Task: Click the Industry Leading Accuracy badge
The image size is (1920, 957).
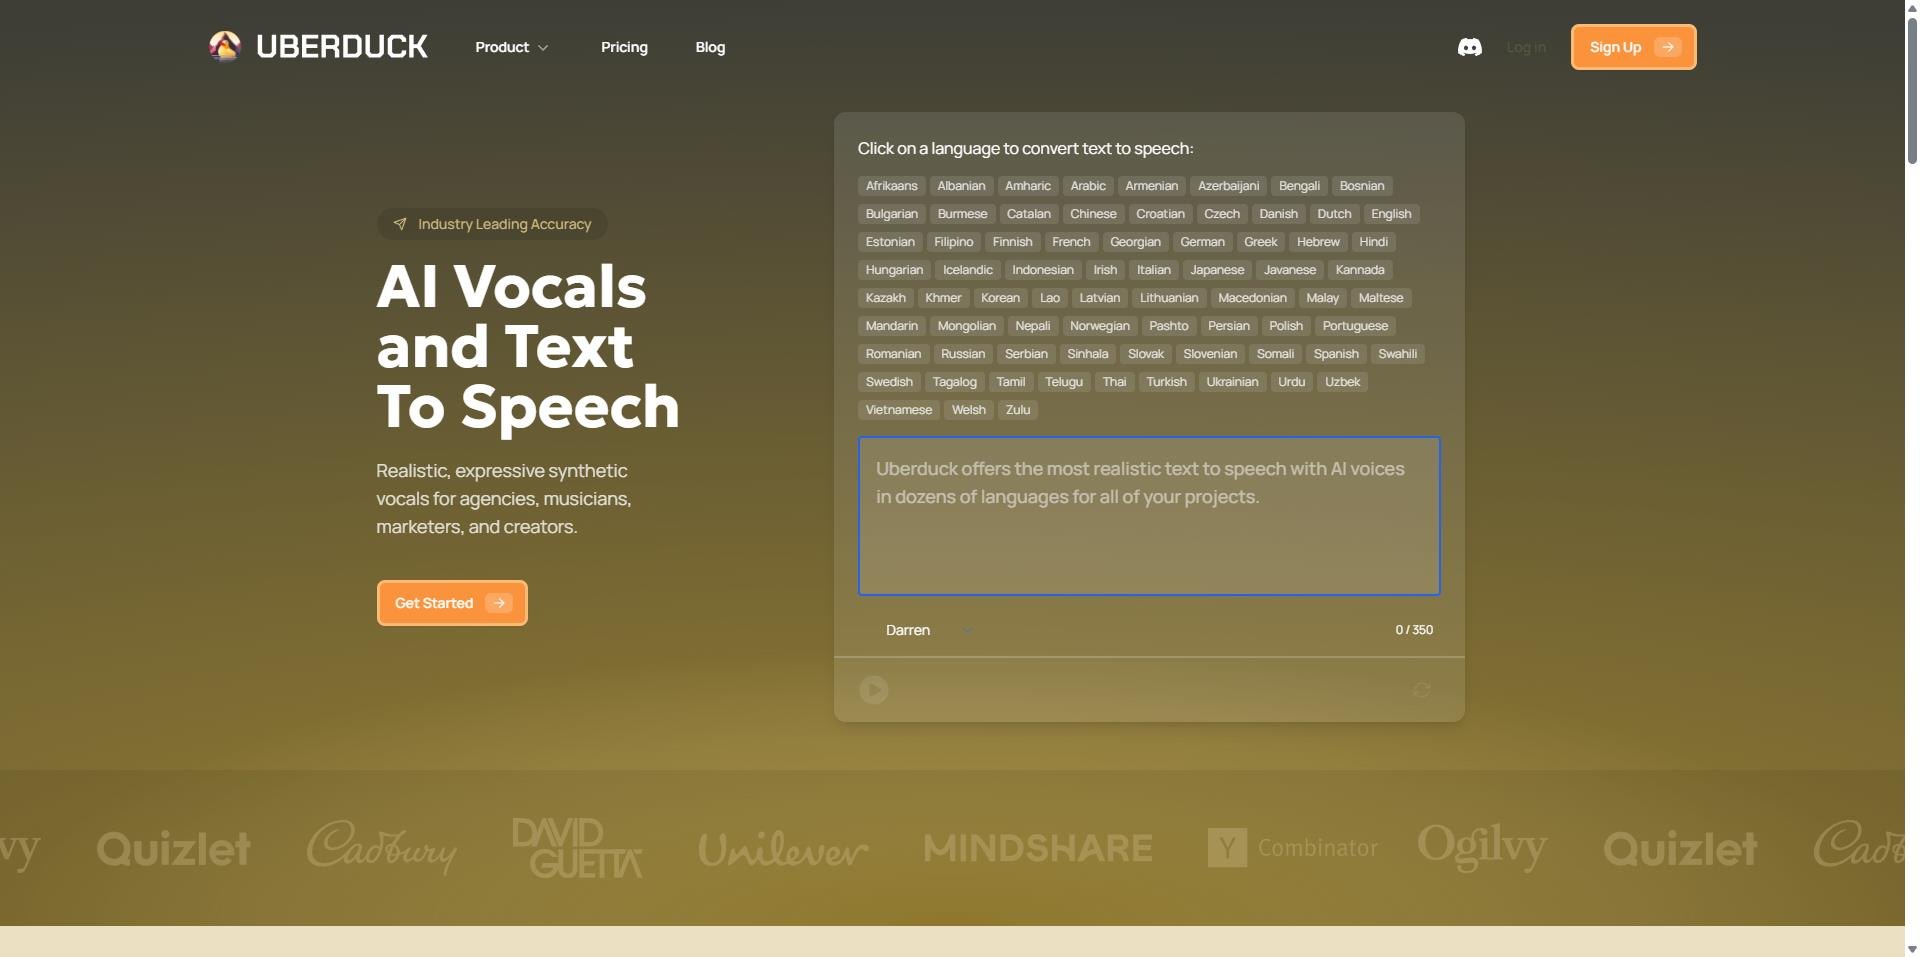Action: point(492,224)
